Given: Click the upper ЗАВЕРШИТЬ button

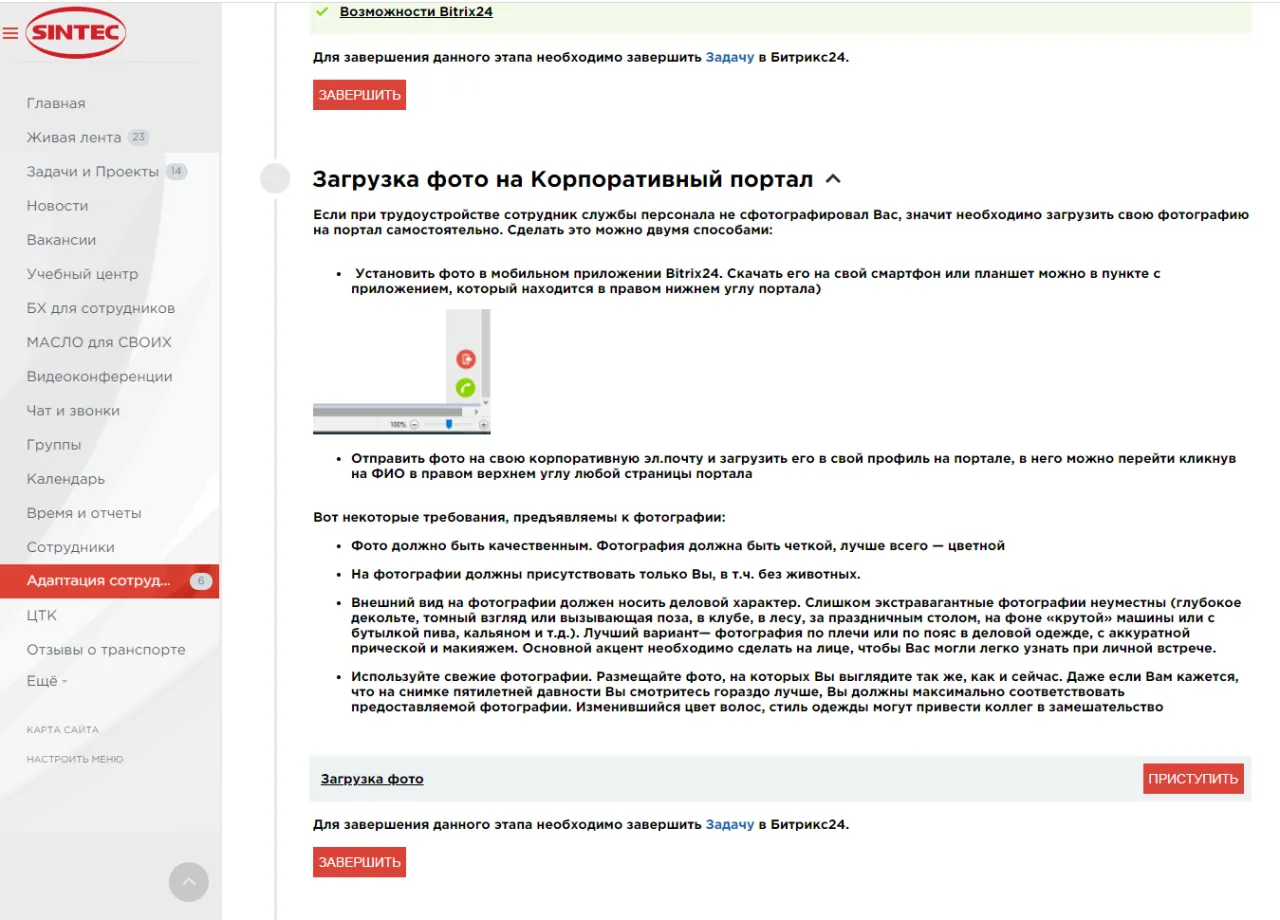Looking at the screenshot, I should [358, 94].
